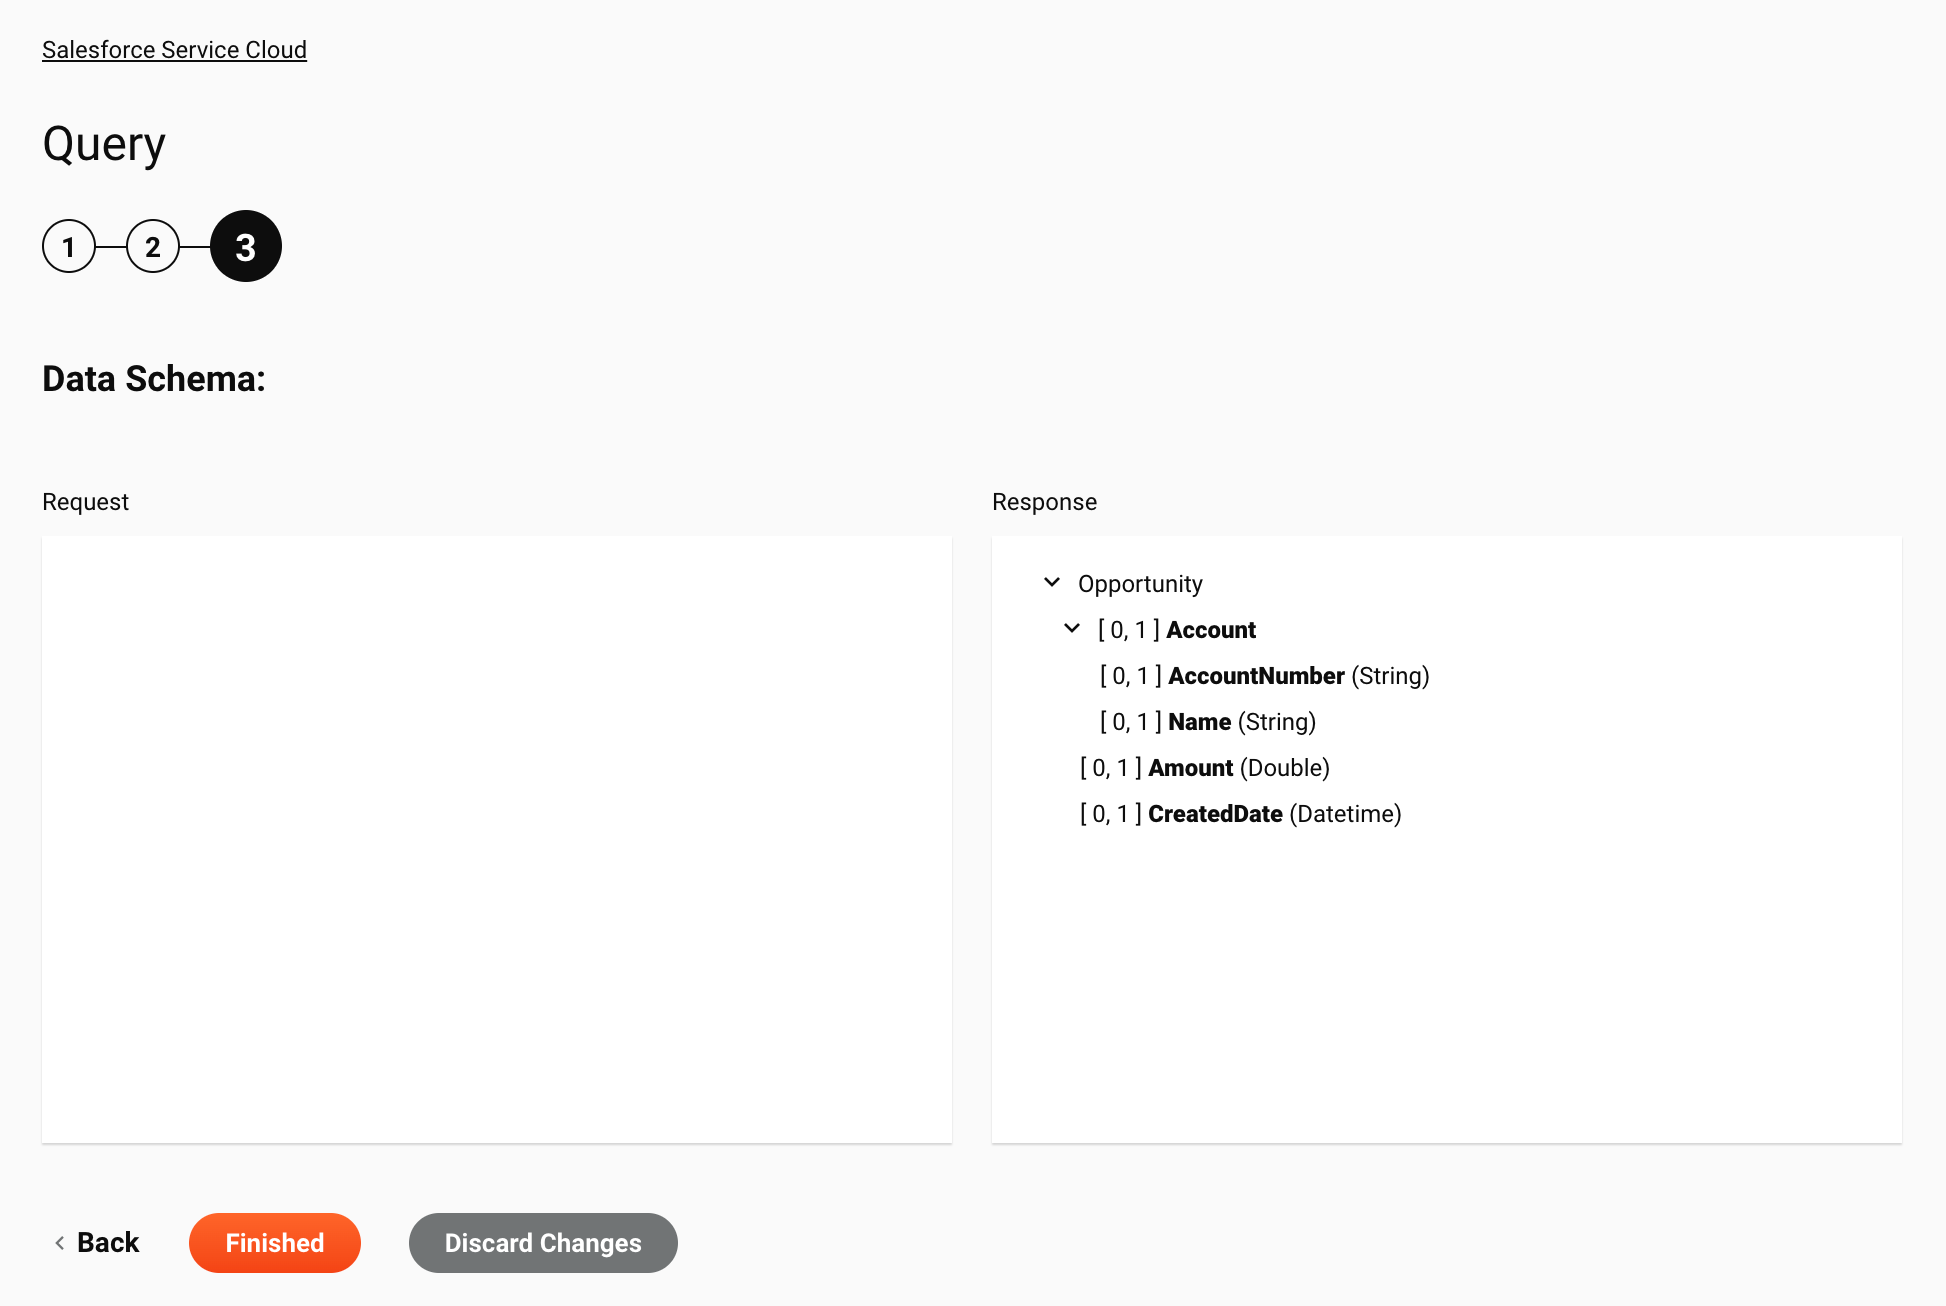Viewport: 1946px width, 1306px height.
Task: Click the Request panel header
Action: (85, 501)
